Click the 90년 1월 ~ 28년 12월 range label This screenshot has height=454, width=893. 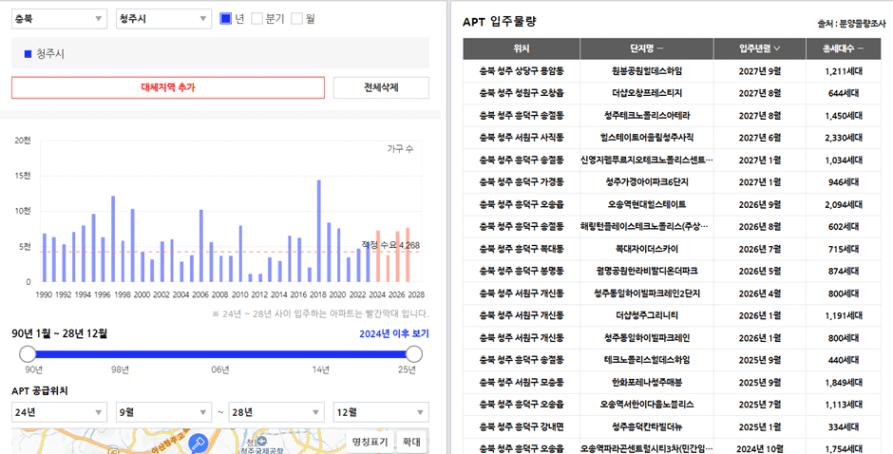tap(59, 333)
